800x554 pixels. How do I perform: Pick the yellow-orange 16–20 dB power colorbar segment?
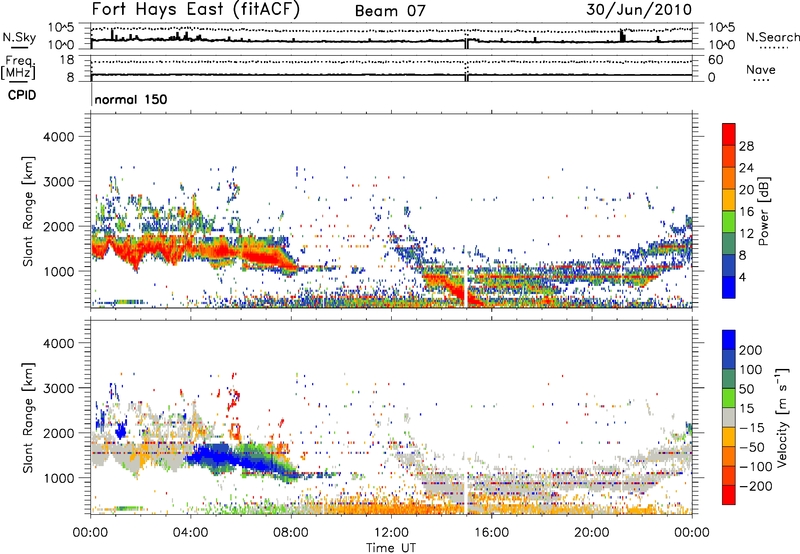point(729,200)
